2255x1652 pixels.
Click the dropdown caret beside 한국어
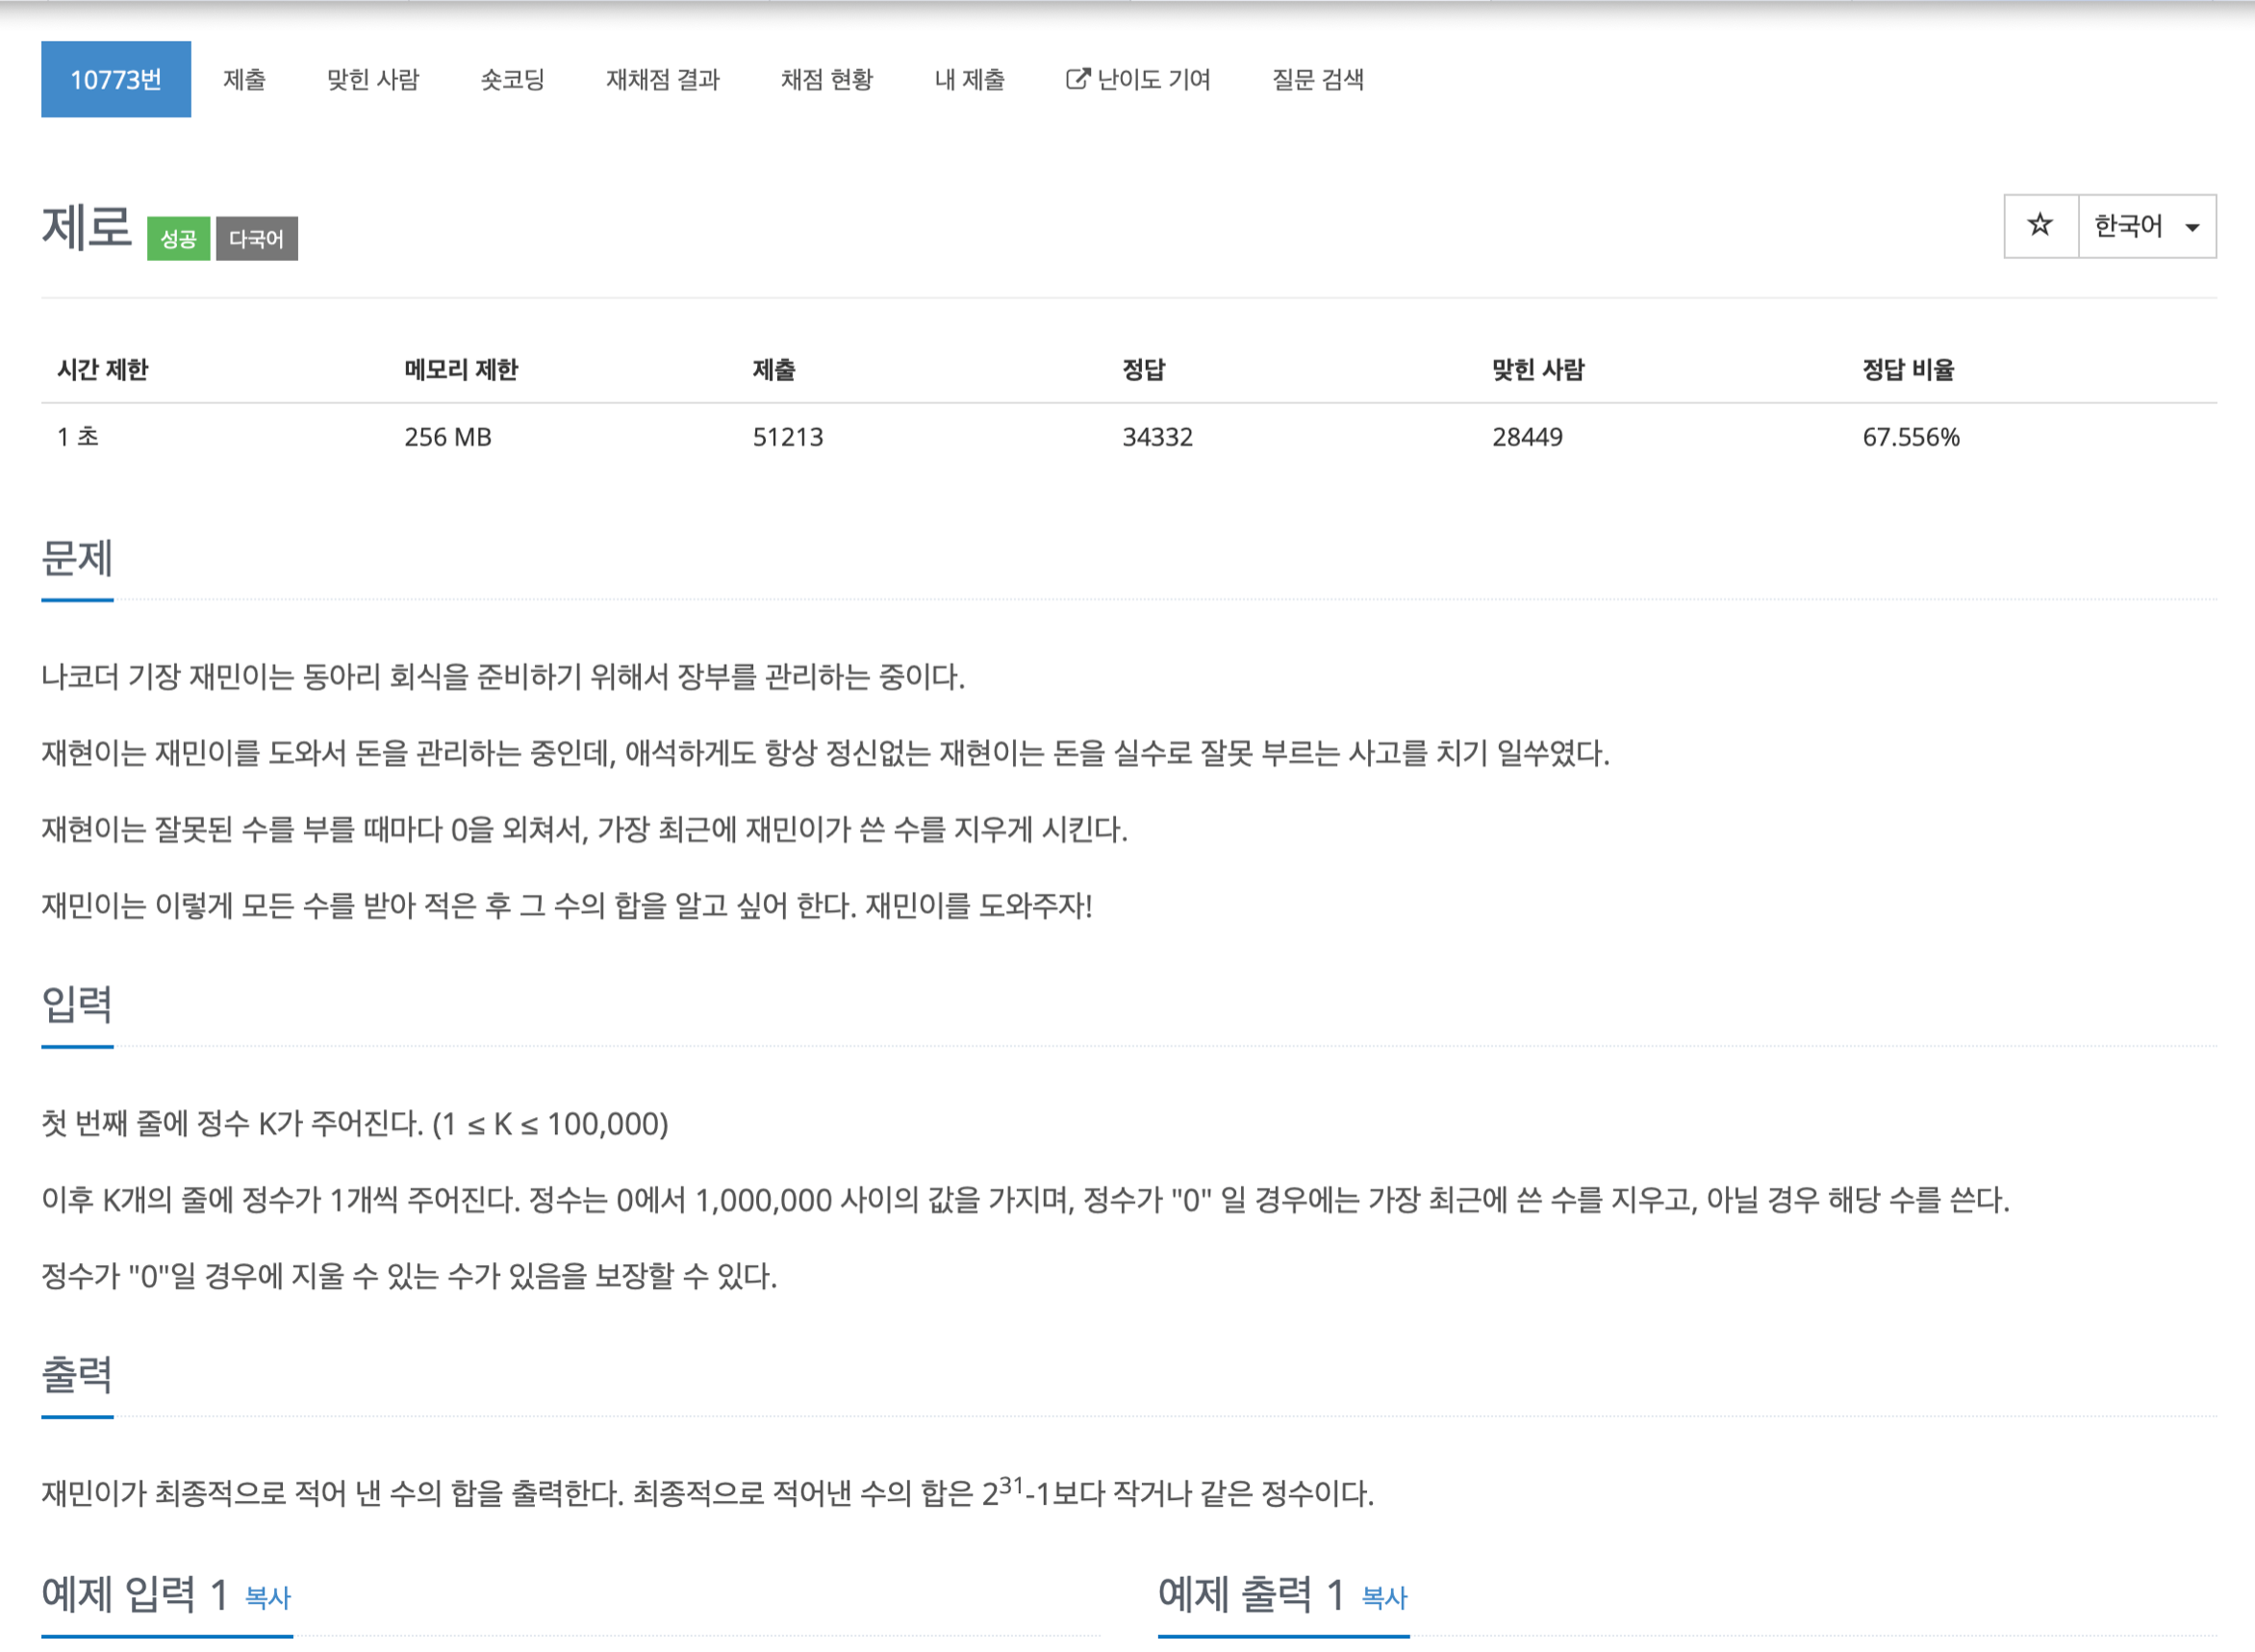point(2192,228)
